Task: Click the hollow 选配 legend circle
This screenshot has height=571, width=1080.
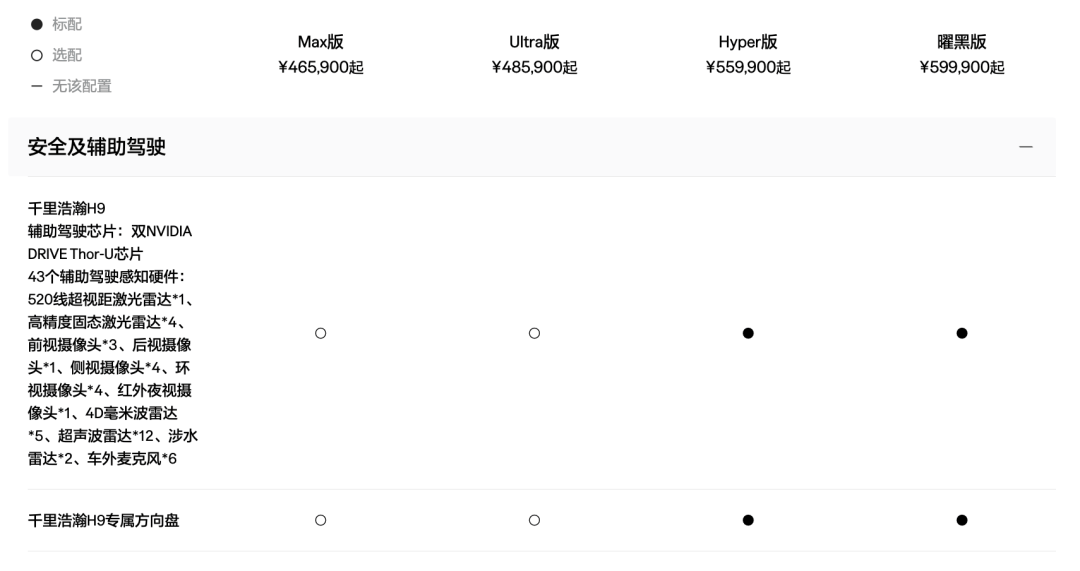Action: coord(35,54)
